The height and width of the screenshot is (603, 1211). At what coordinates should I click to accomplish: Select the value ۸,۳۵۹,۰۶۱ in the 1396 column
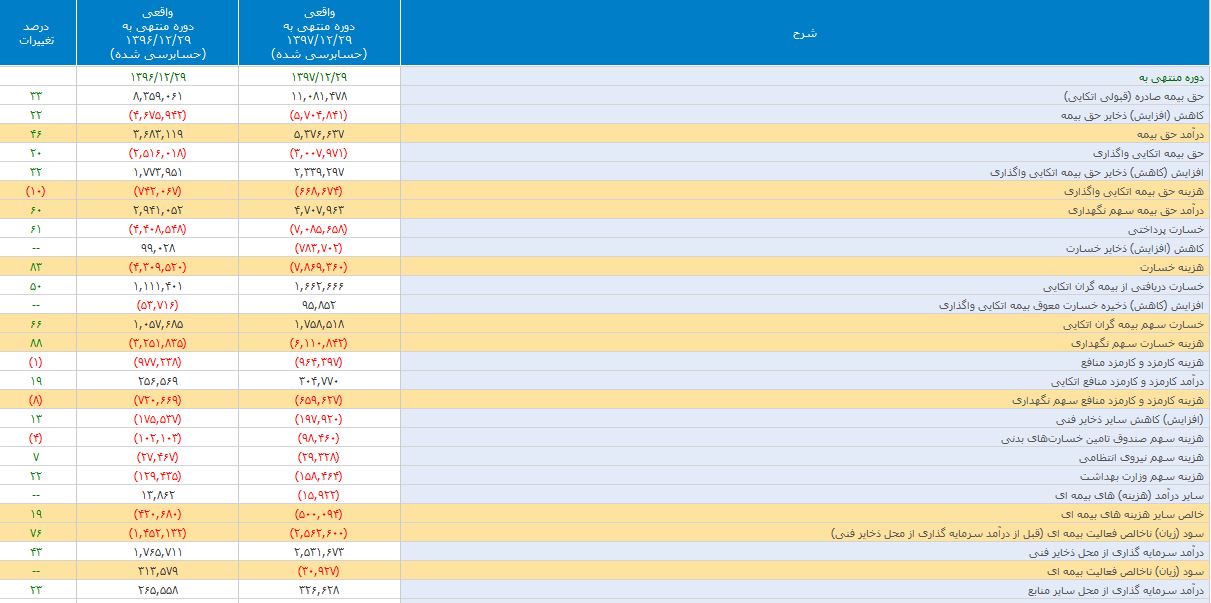(x=158, y=96)
